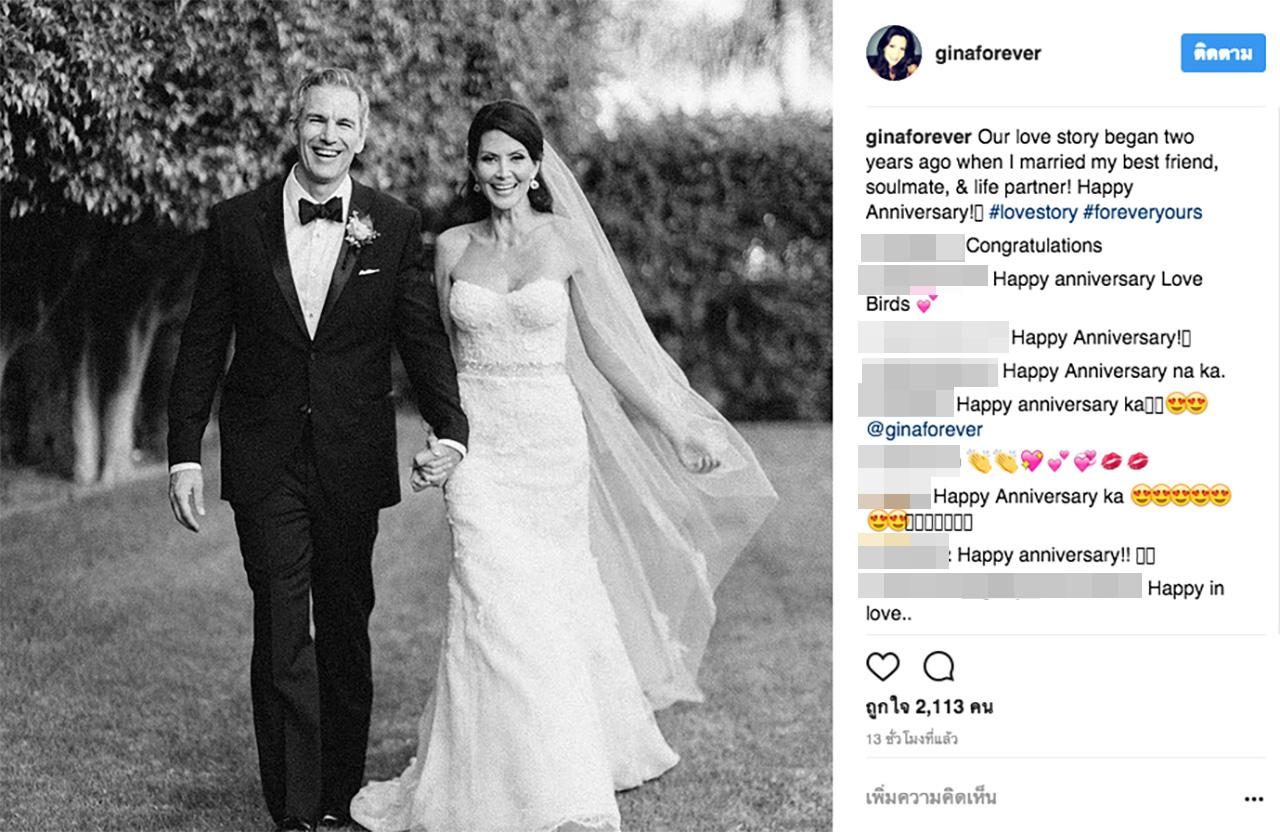1280x832 pixels.
Task: Open the #lovestory hashtag
Action: (x=1033, y=212)
